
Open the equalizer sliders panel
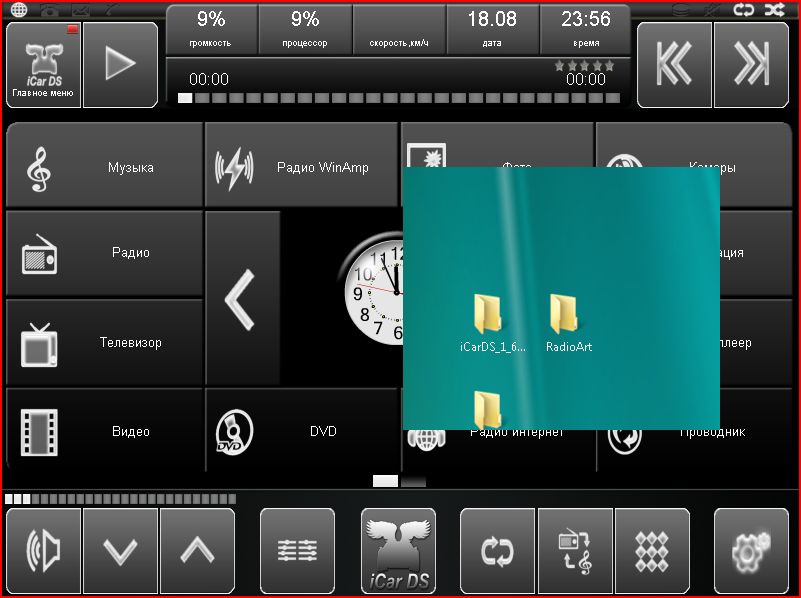[x=297, y=551]
